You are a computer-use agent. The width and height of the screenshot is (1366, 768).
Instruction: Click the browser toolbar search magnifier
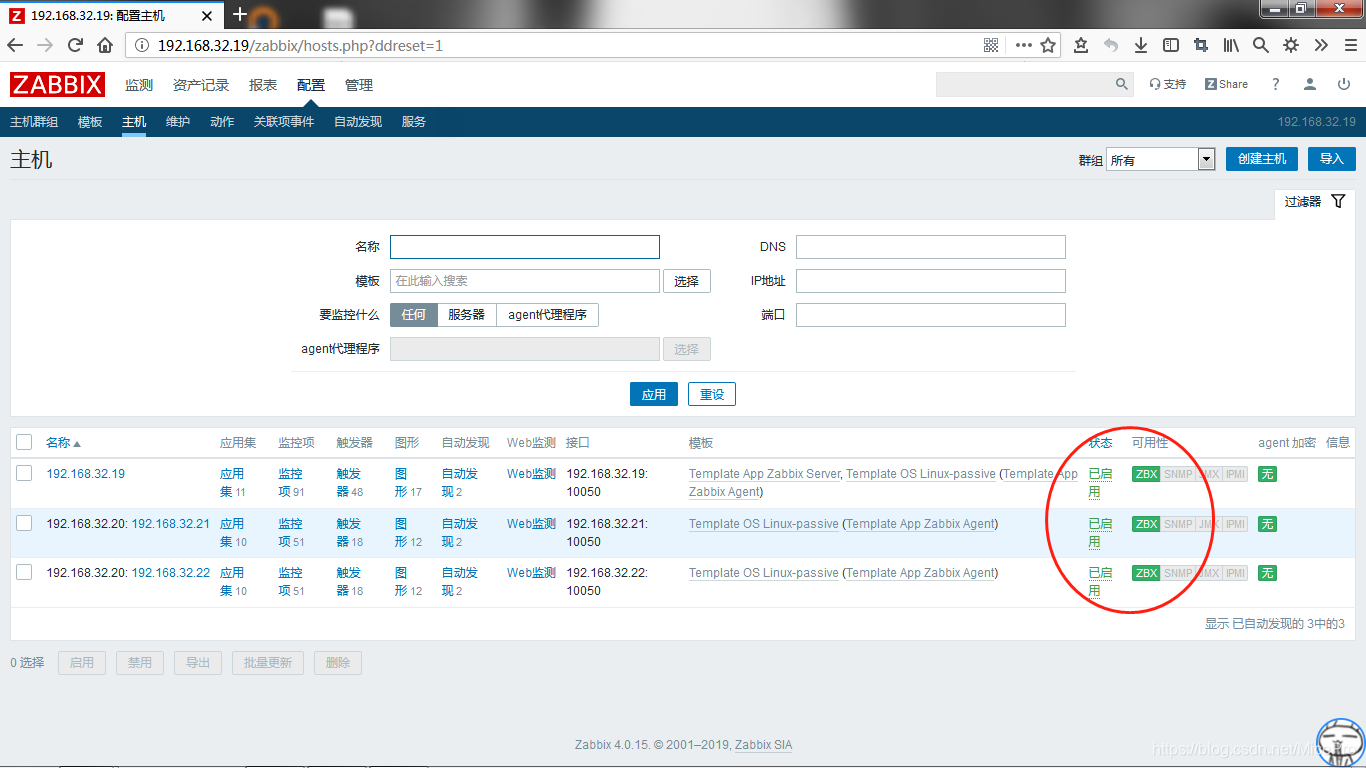coord(1261,45)
